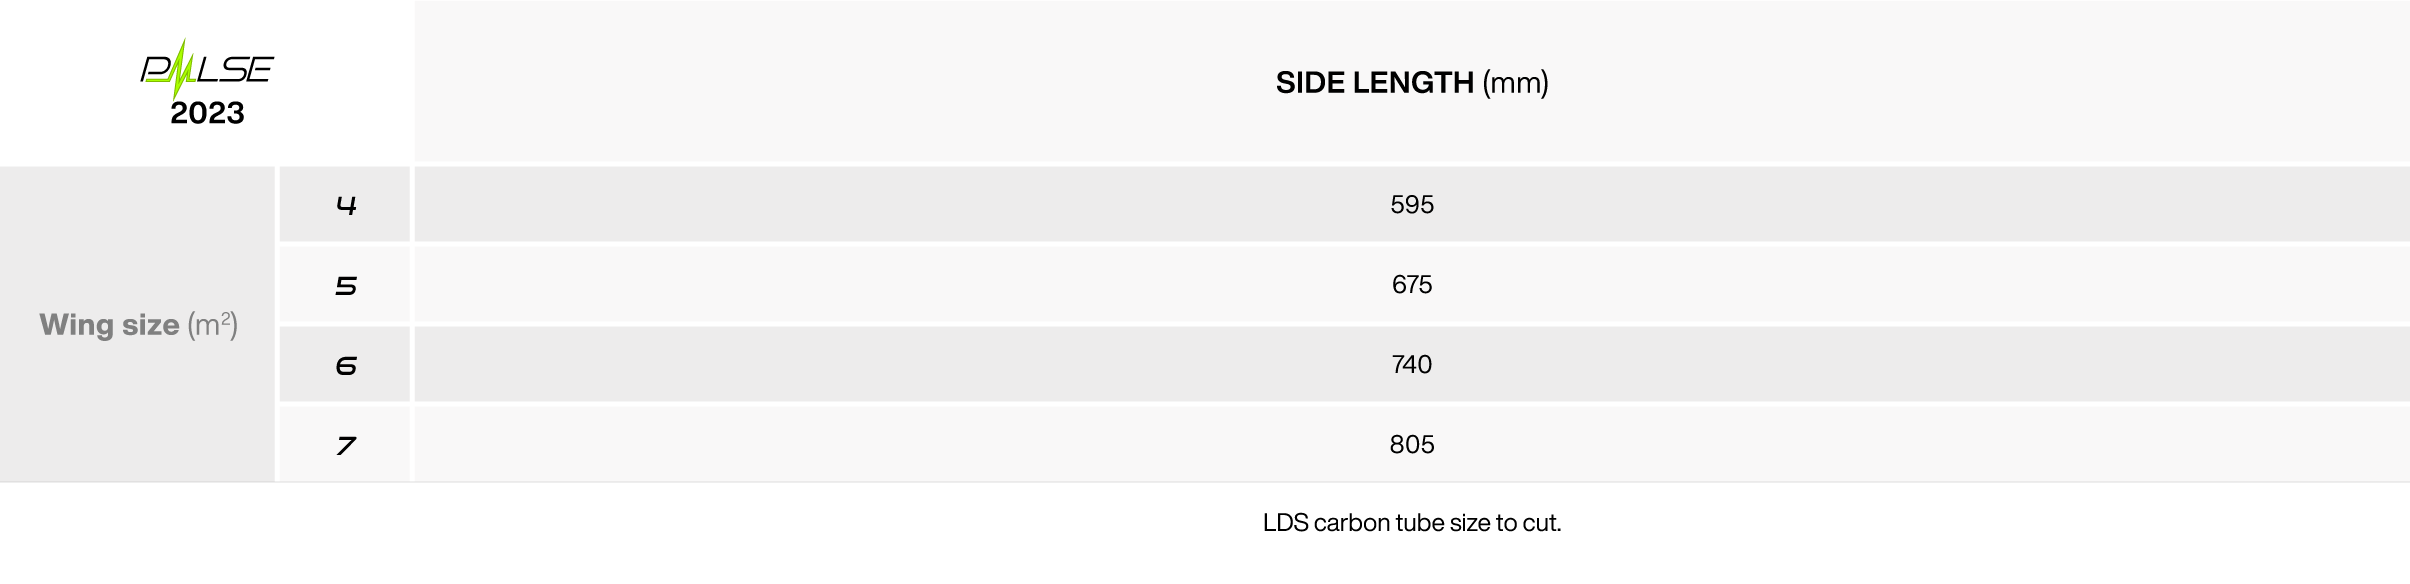Select the 675 side length value
This screenshot has width=2410, height=584.
[1412, 284]
